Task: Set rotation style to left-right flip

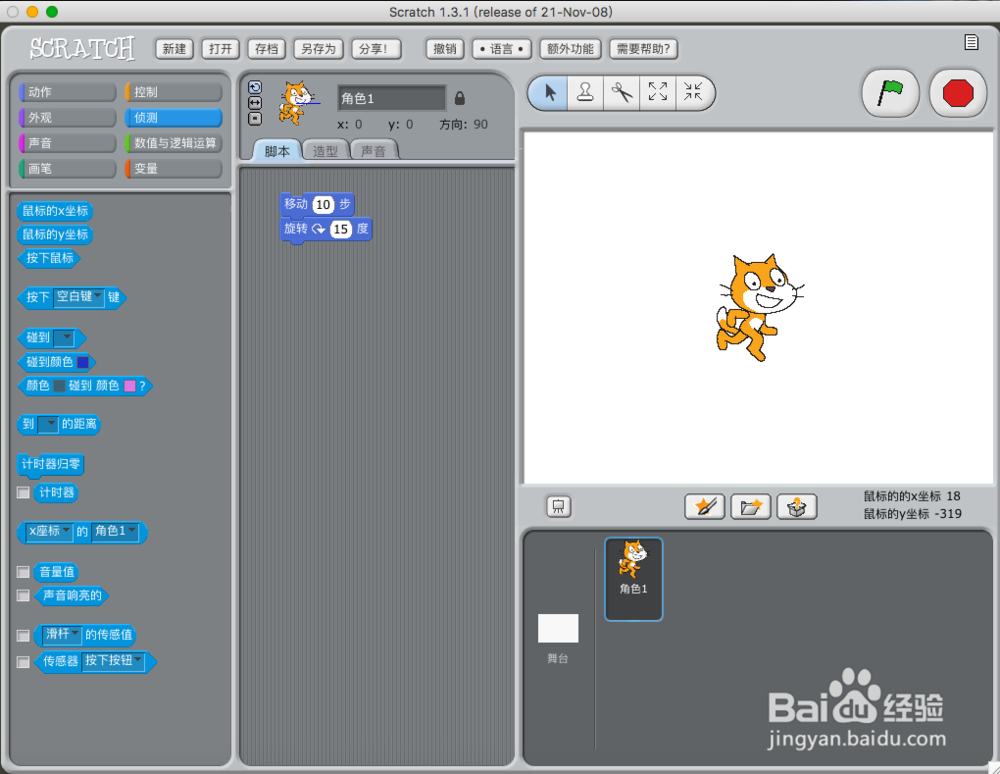Action: [x=254, y=103]
